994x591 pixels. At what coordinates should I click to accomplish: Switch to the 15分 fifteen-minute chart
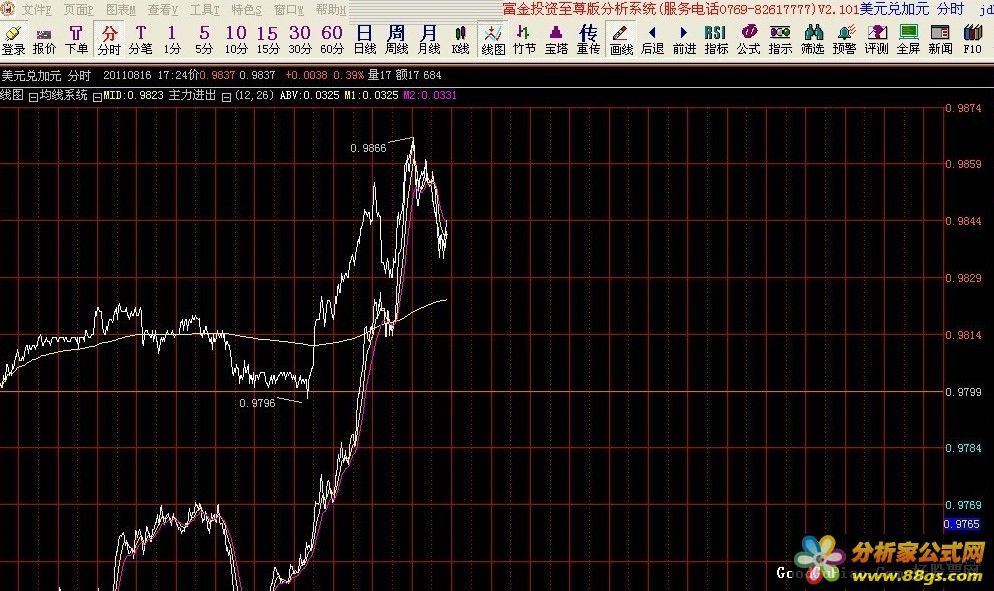point(268,39)
